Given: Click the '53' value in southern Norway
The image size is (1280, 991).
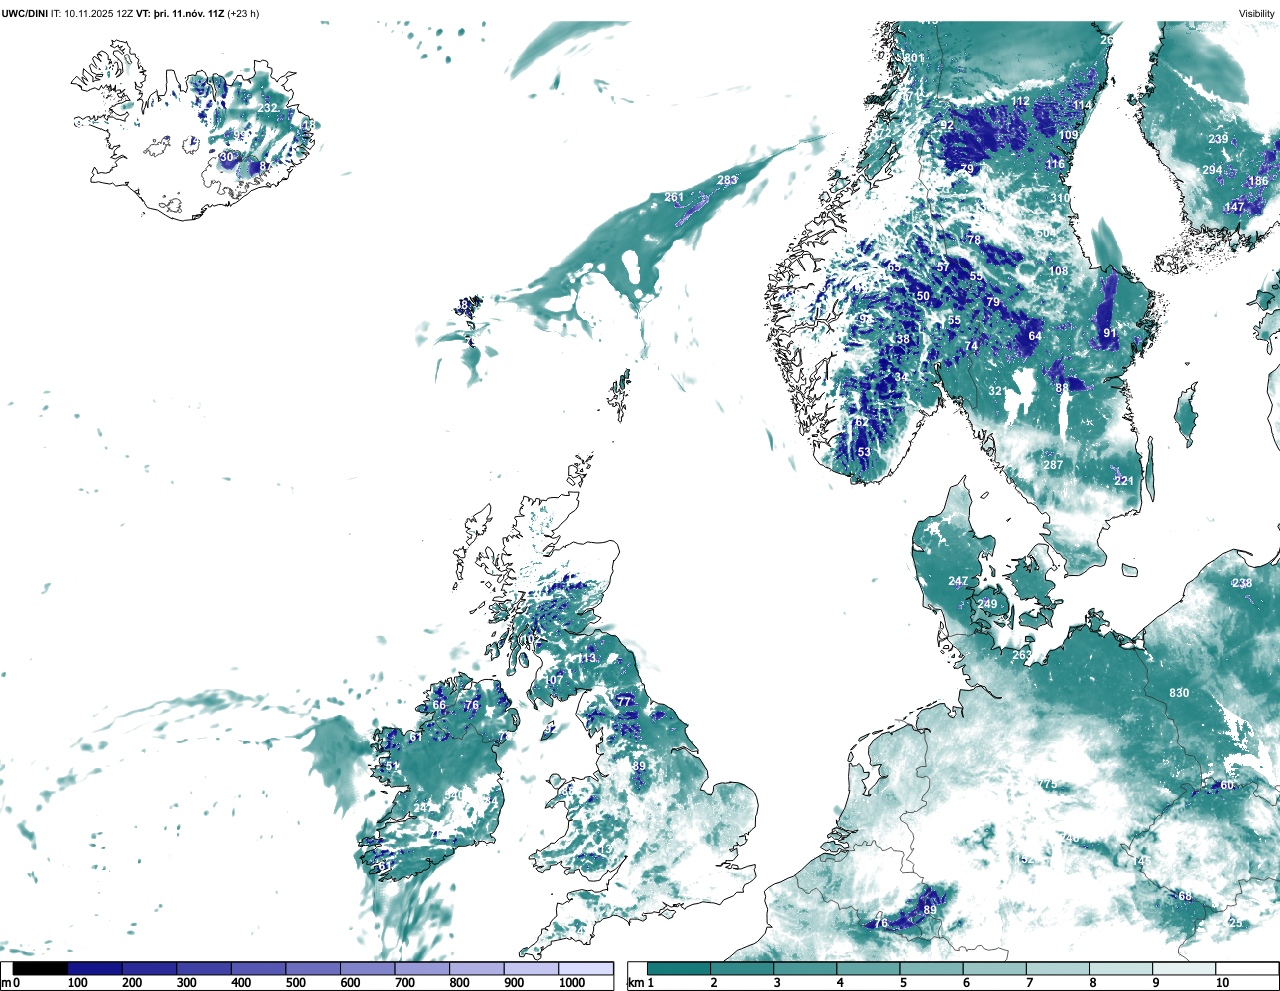Looking at the screenshot, I should (864, 452).
